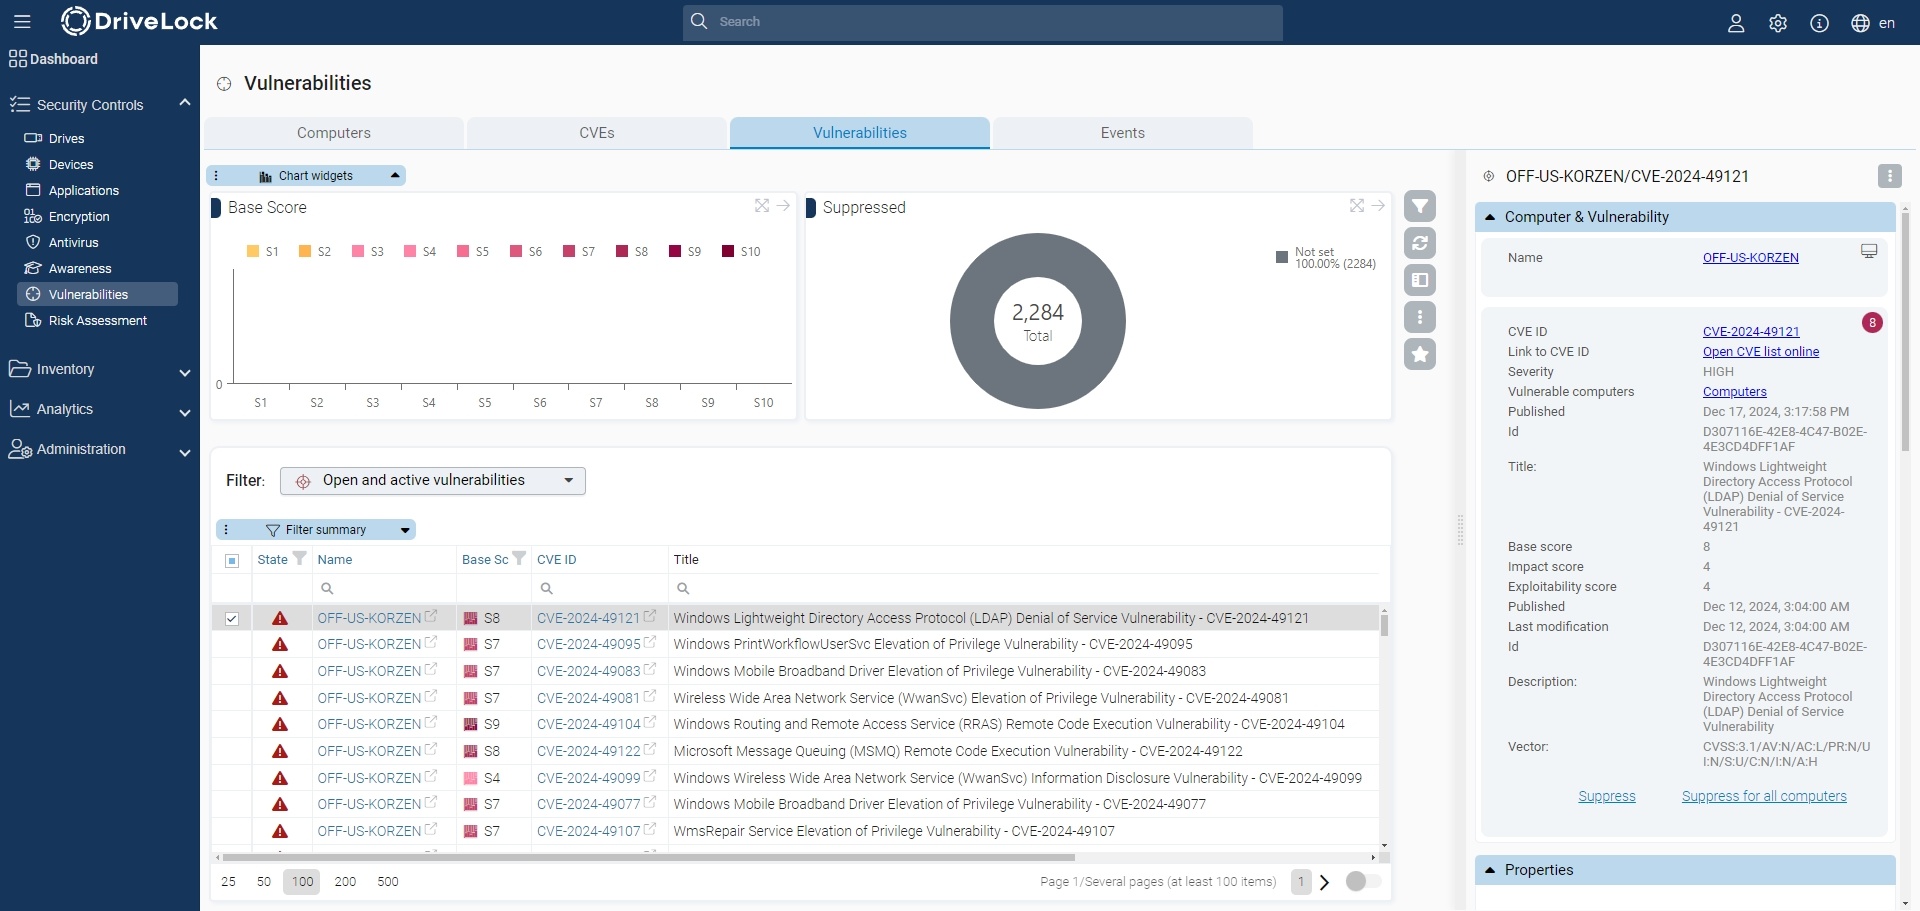Click the info icon in header

click(x=1820, y=23)
